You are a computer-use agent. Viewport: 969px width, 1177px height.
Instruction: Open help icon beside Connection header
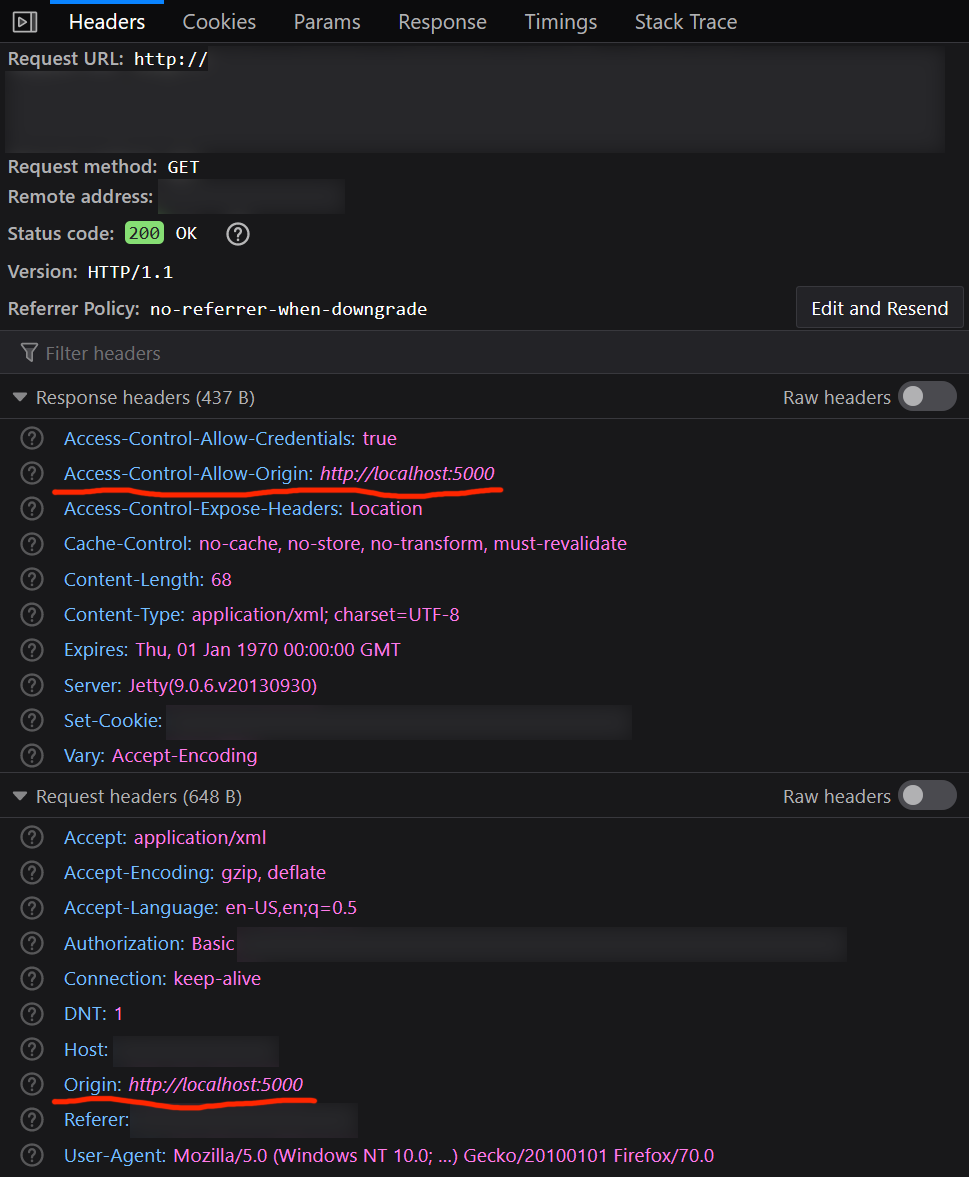pyautogui.click(x=32, y=979)
